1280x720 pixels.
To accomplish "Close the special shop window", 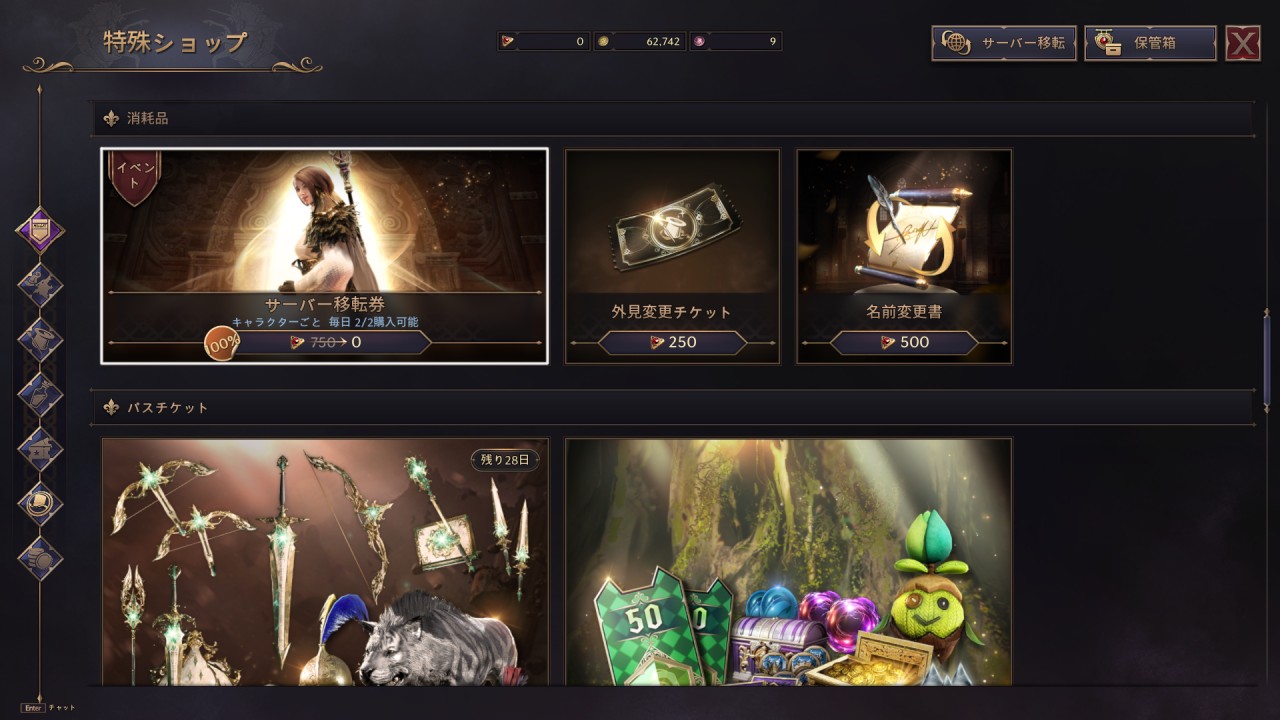I will (x=1243, y=43).
